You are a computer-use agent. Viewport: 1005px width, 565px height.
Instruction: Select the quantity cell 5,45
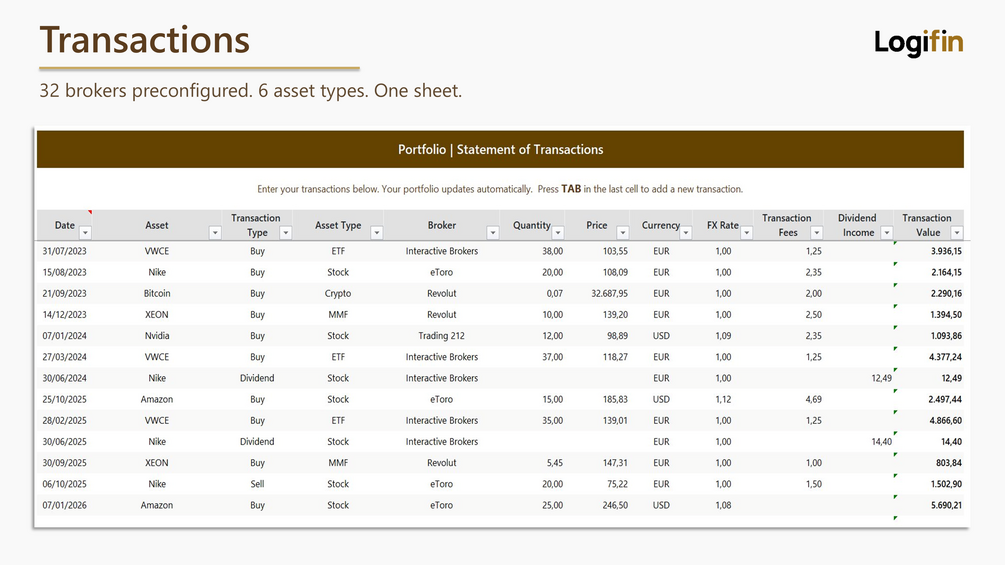(x=554, y=463)
